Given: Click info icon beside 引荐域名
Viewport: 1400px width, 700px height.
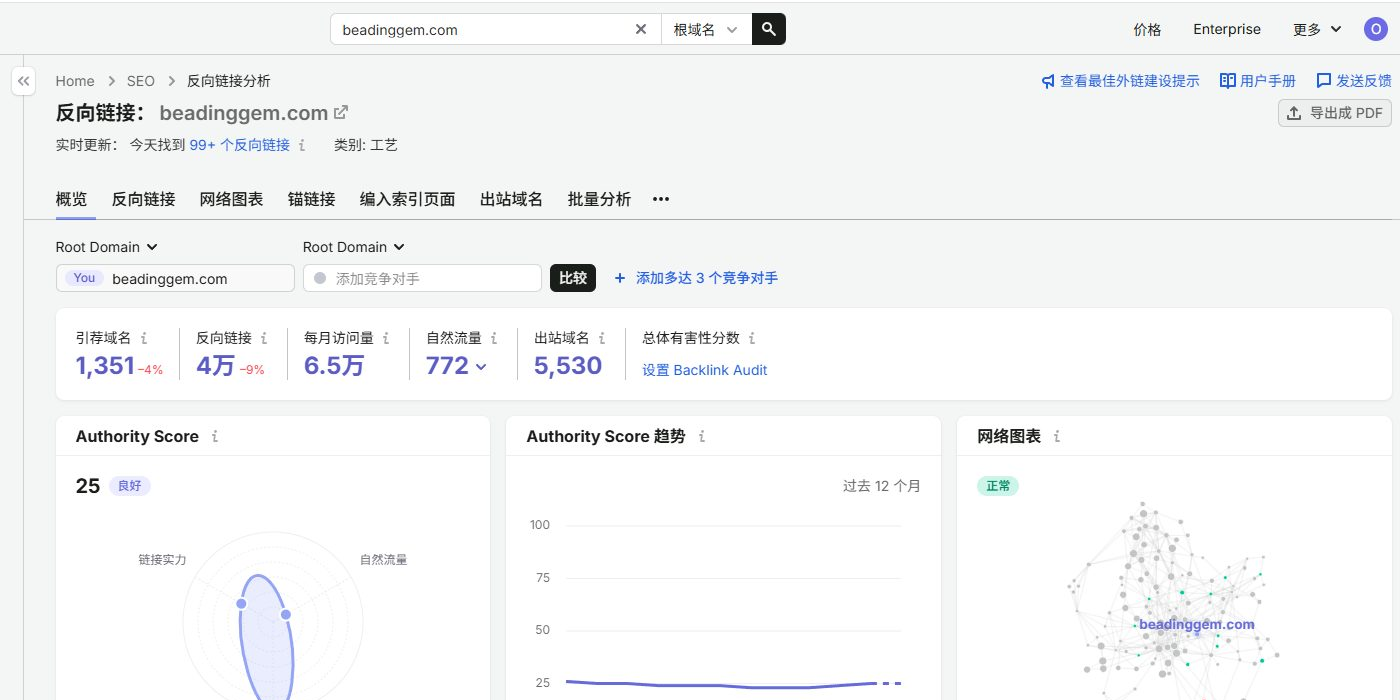Looking at the screenshot, I should pos(144,338).
